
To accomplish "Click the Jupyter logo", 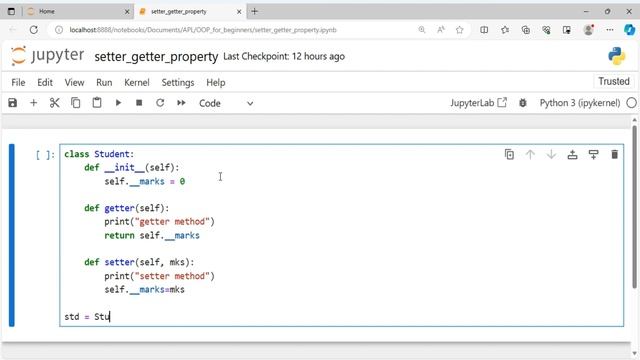I will [x=47, y=56].
